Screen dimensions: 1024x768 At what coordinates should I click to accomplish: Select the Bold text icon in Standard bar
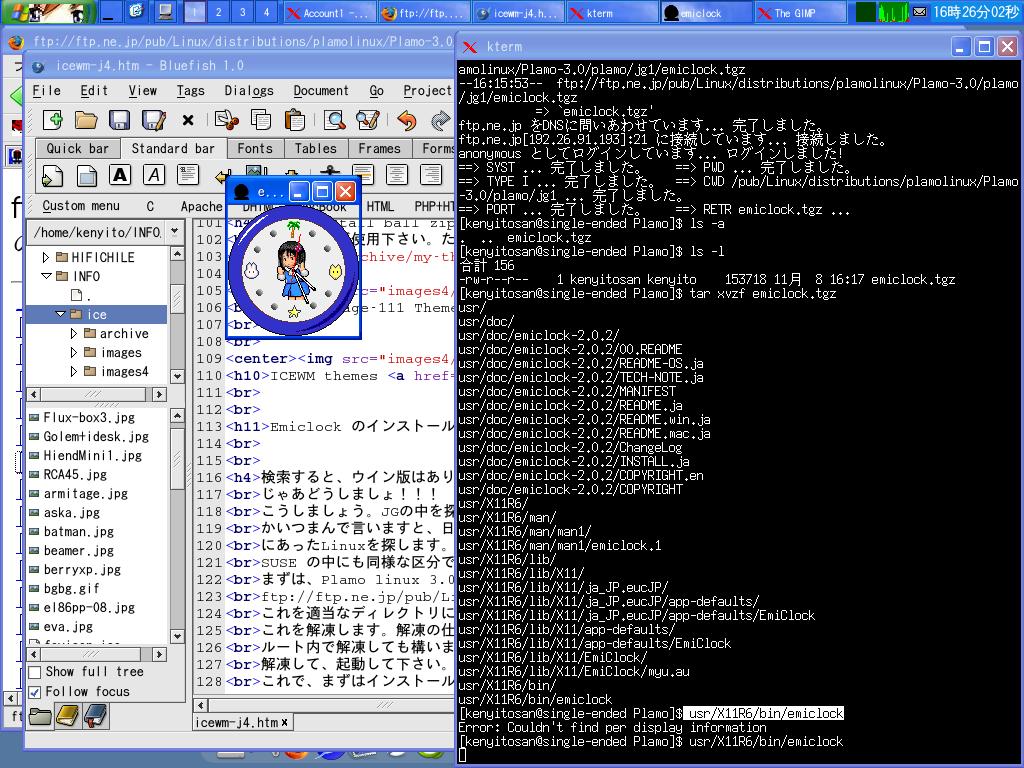118,172
